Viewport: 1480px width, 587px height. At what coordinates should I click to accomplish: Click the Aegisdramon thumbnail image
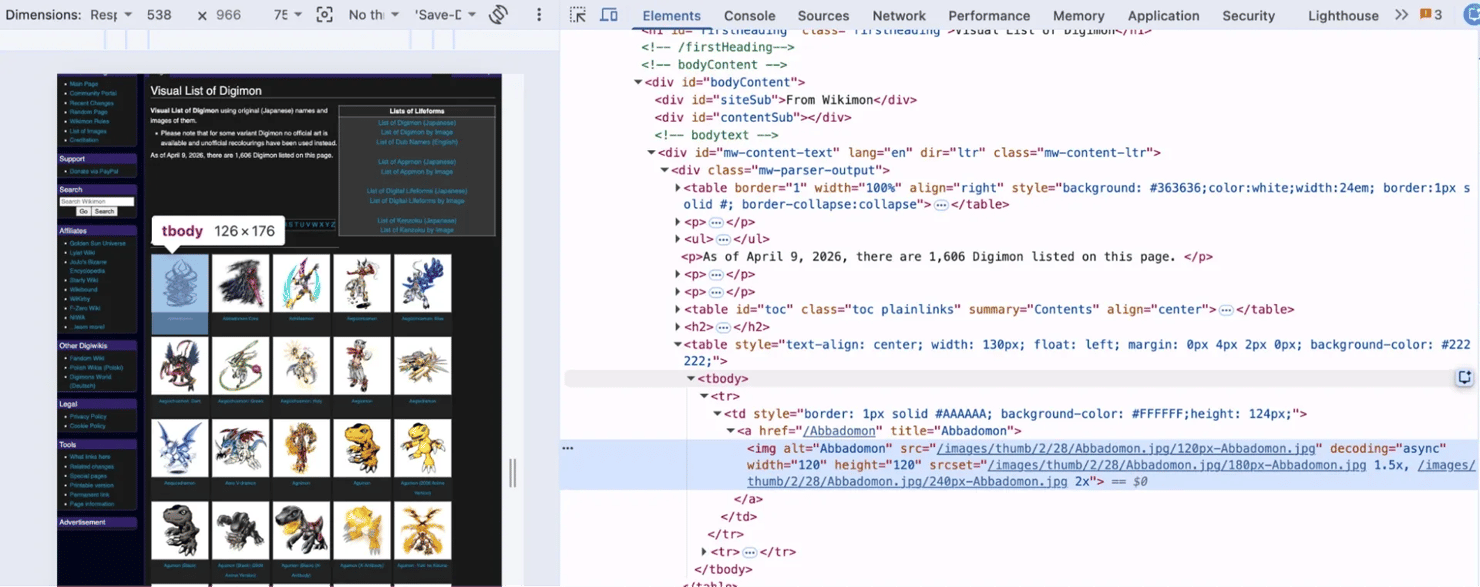422,365
